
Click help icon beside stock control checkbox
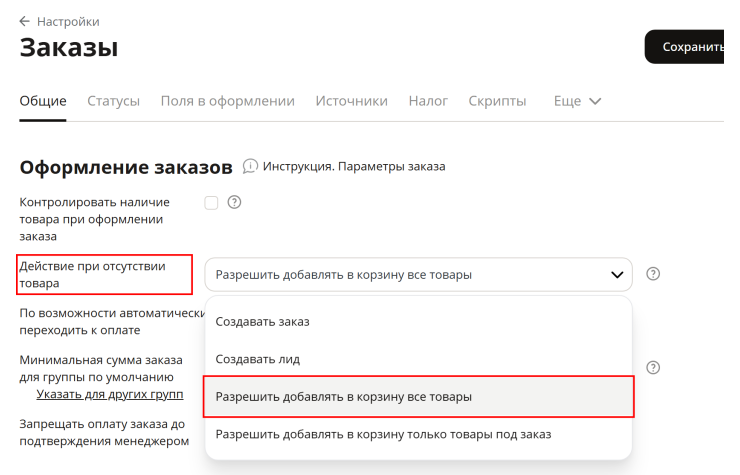234,202
